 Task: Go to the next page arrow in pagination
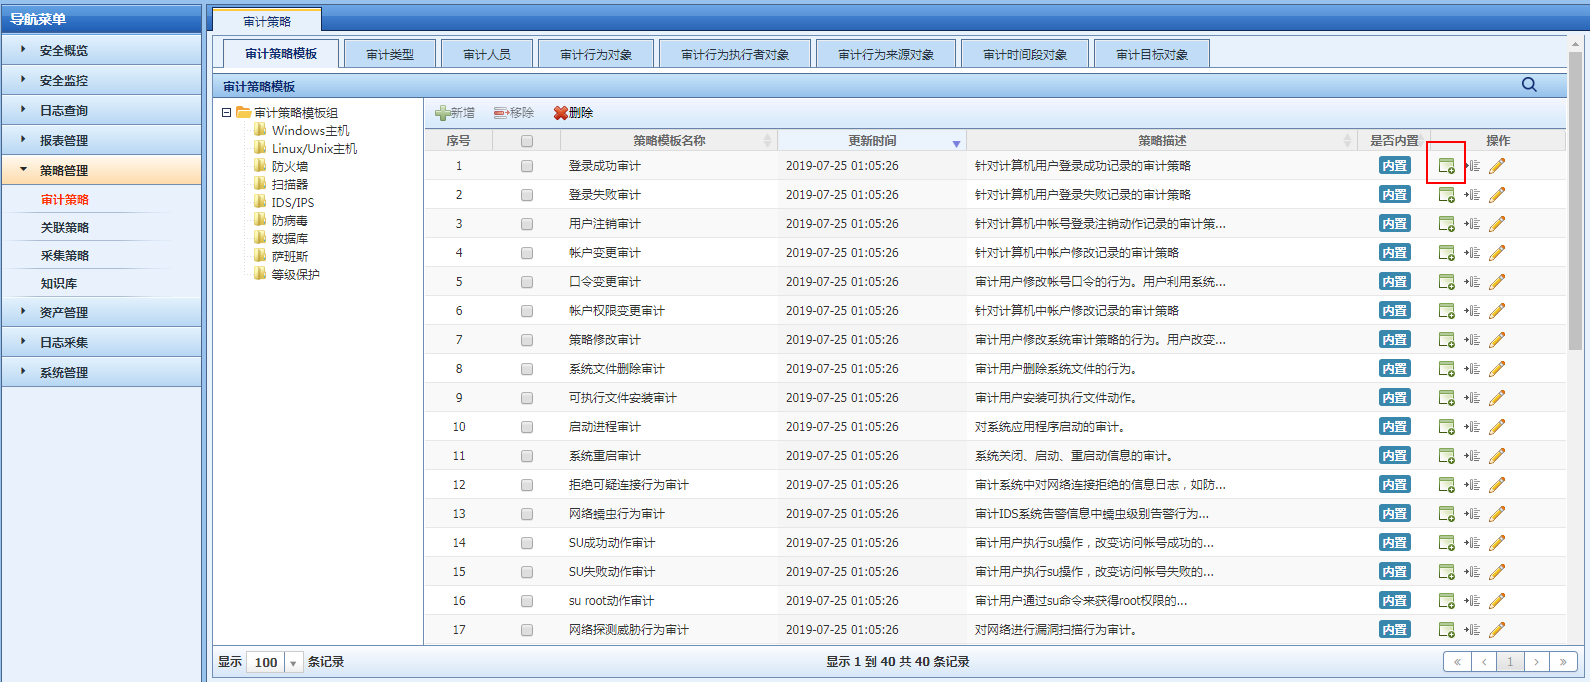point(1537,662)
